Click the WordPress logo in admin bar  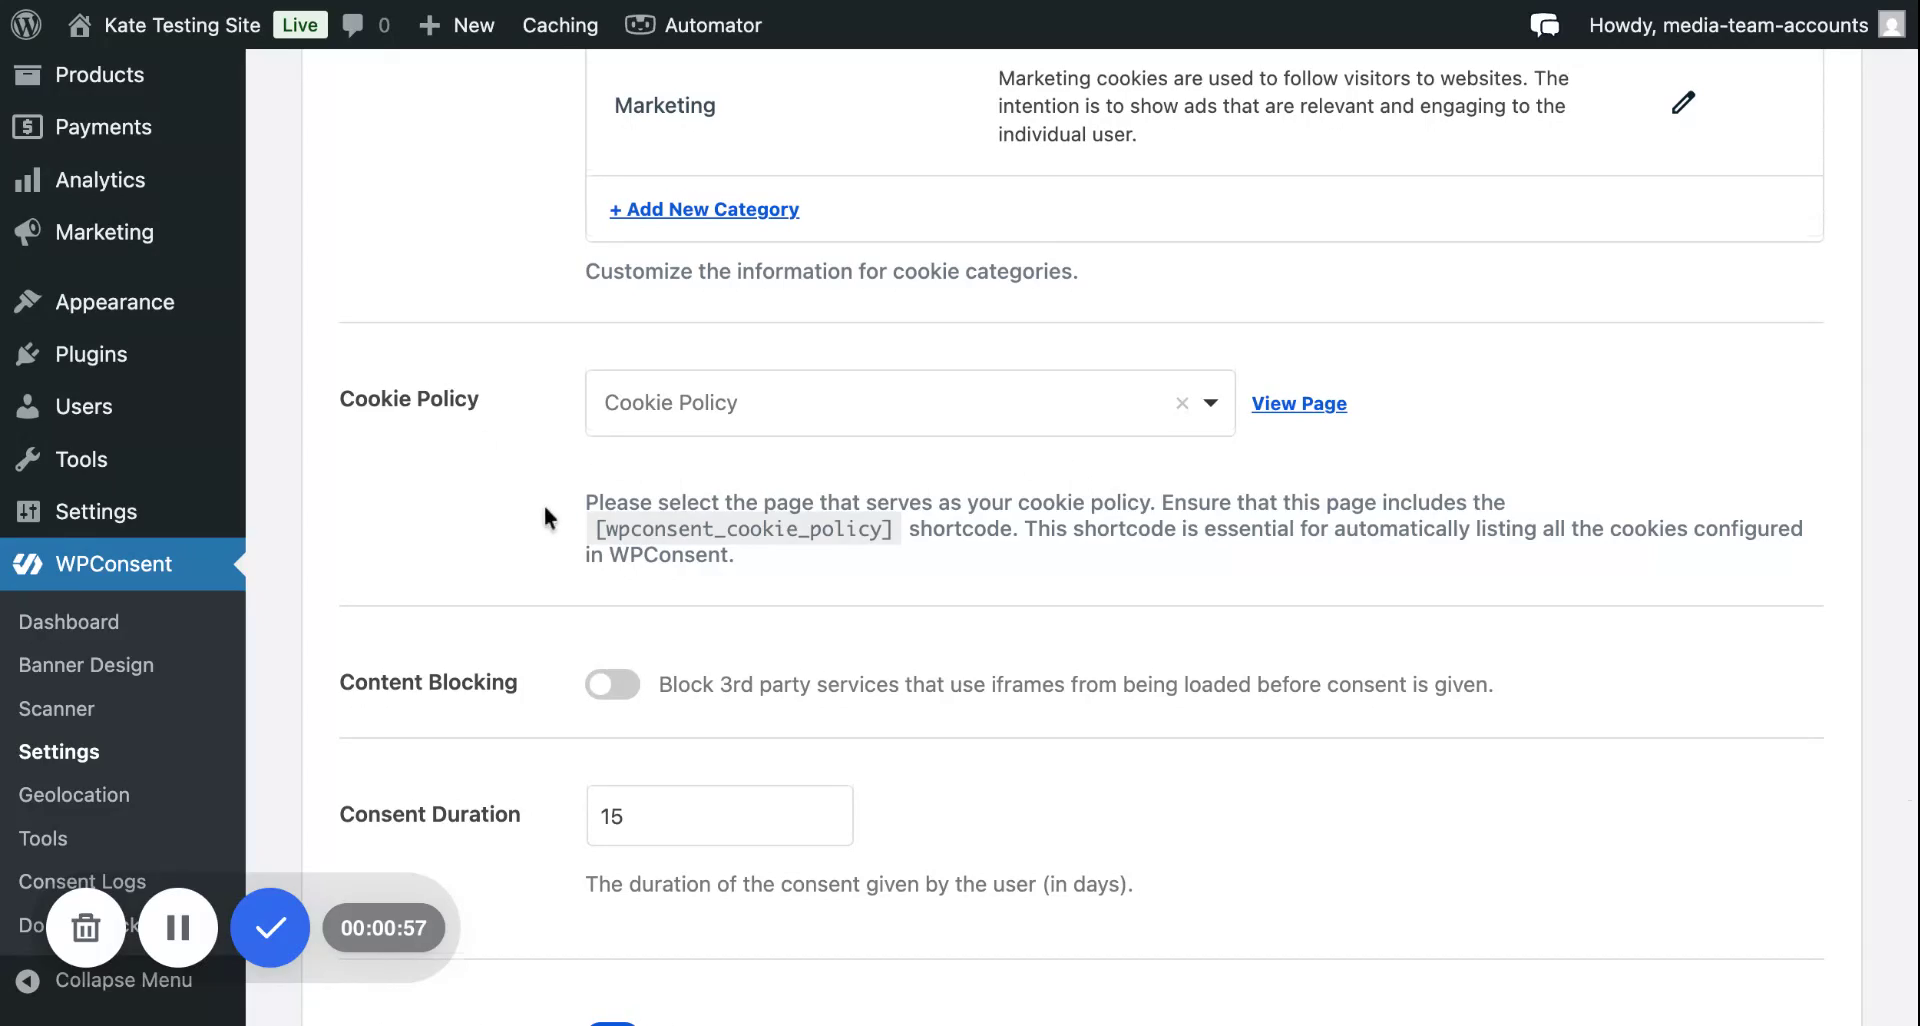[x=26, y=25]
